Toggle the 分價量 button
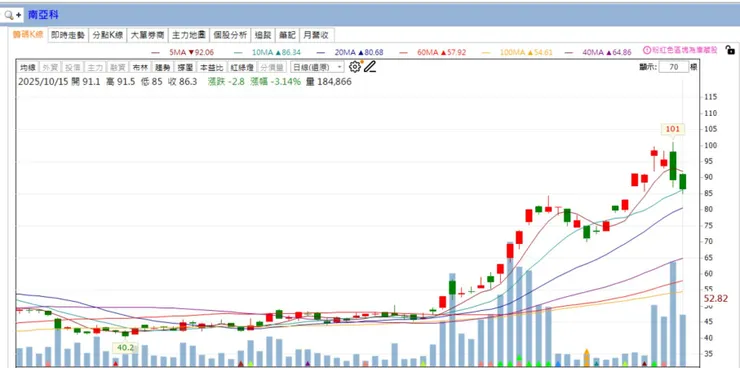 click(x=271, y=67)
